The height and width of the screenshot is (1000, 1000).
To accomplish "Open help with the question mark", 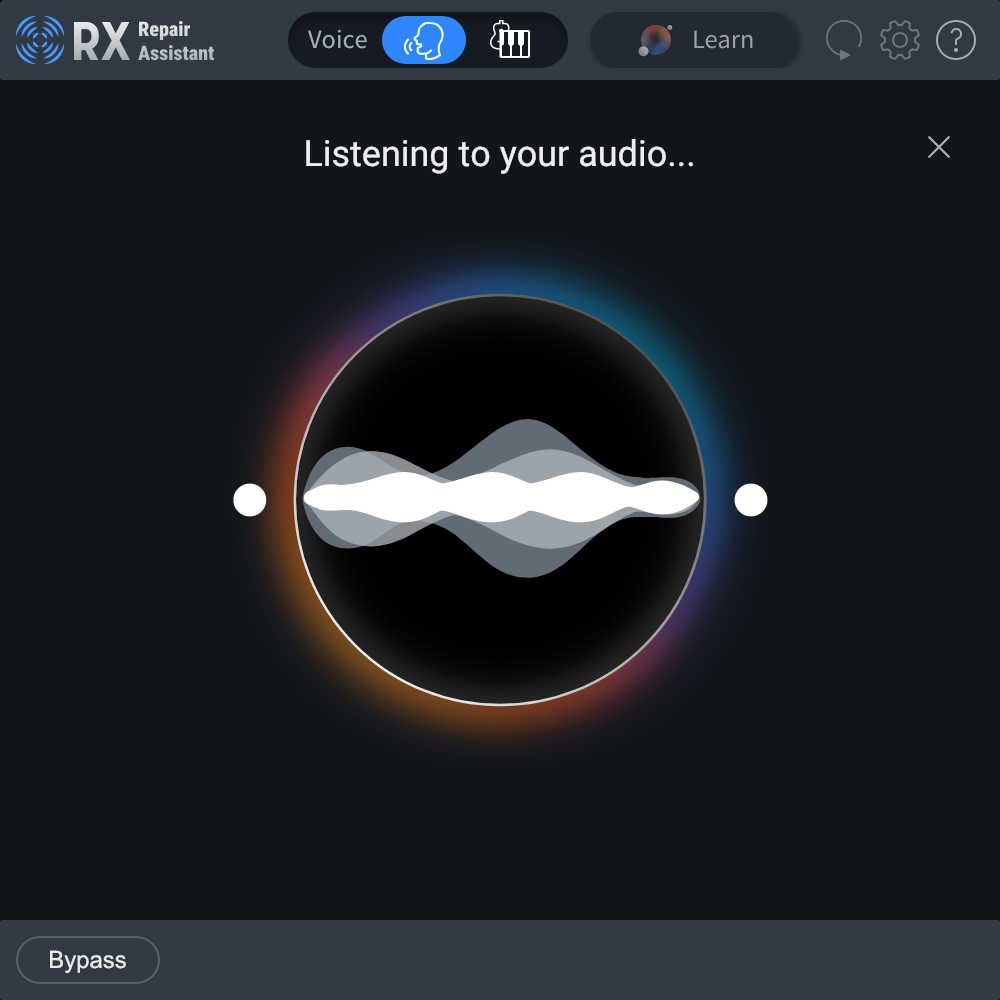I will [x=955, y=40].
